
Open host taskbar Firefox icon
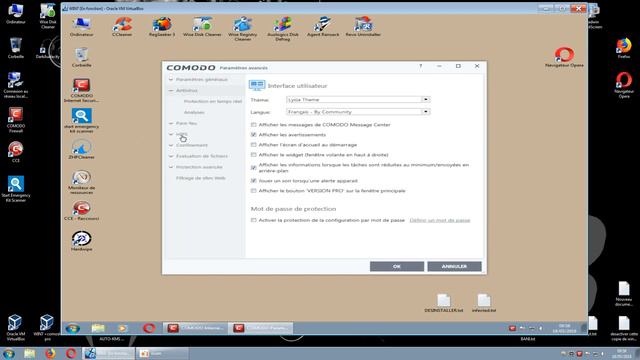(50, 353)
